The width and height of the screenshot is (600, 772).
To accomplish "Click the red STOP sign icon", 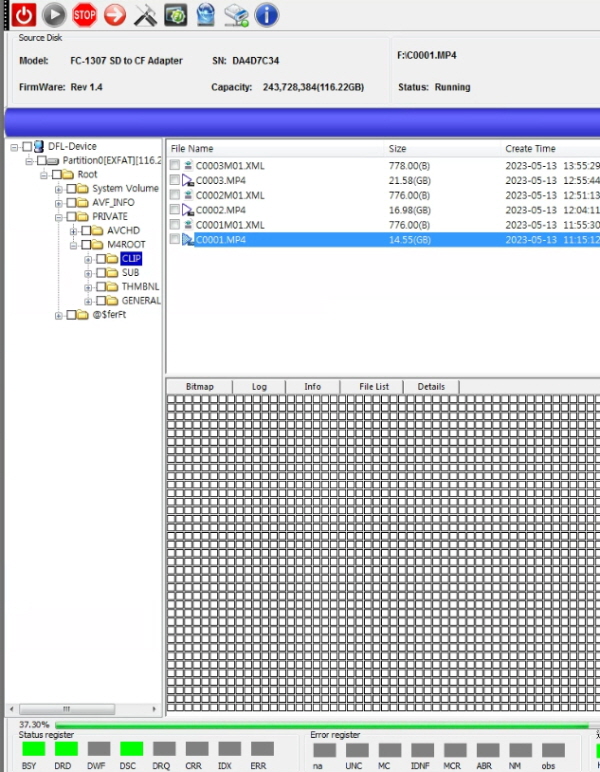I will click(x=85, y=15).
